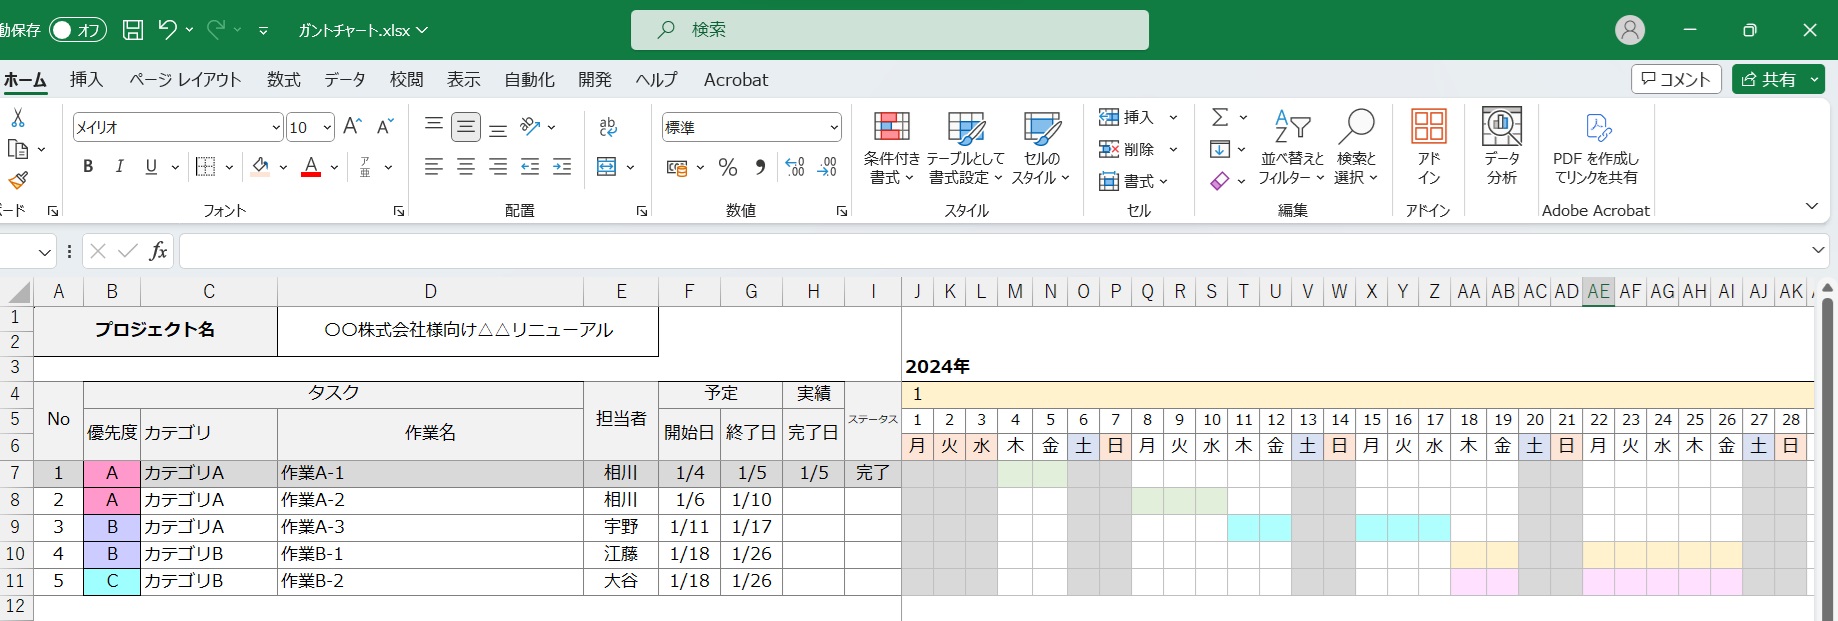Click the 書式 cells button

click(x=1134, y=181)
